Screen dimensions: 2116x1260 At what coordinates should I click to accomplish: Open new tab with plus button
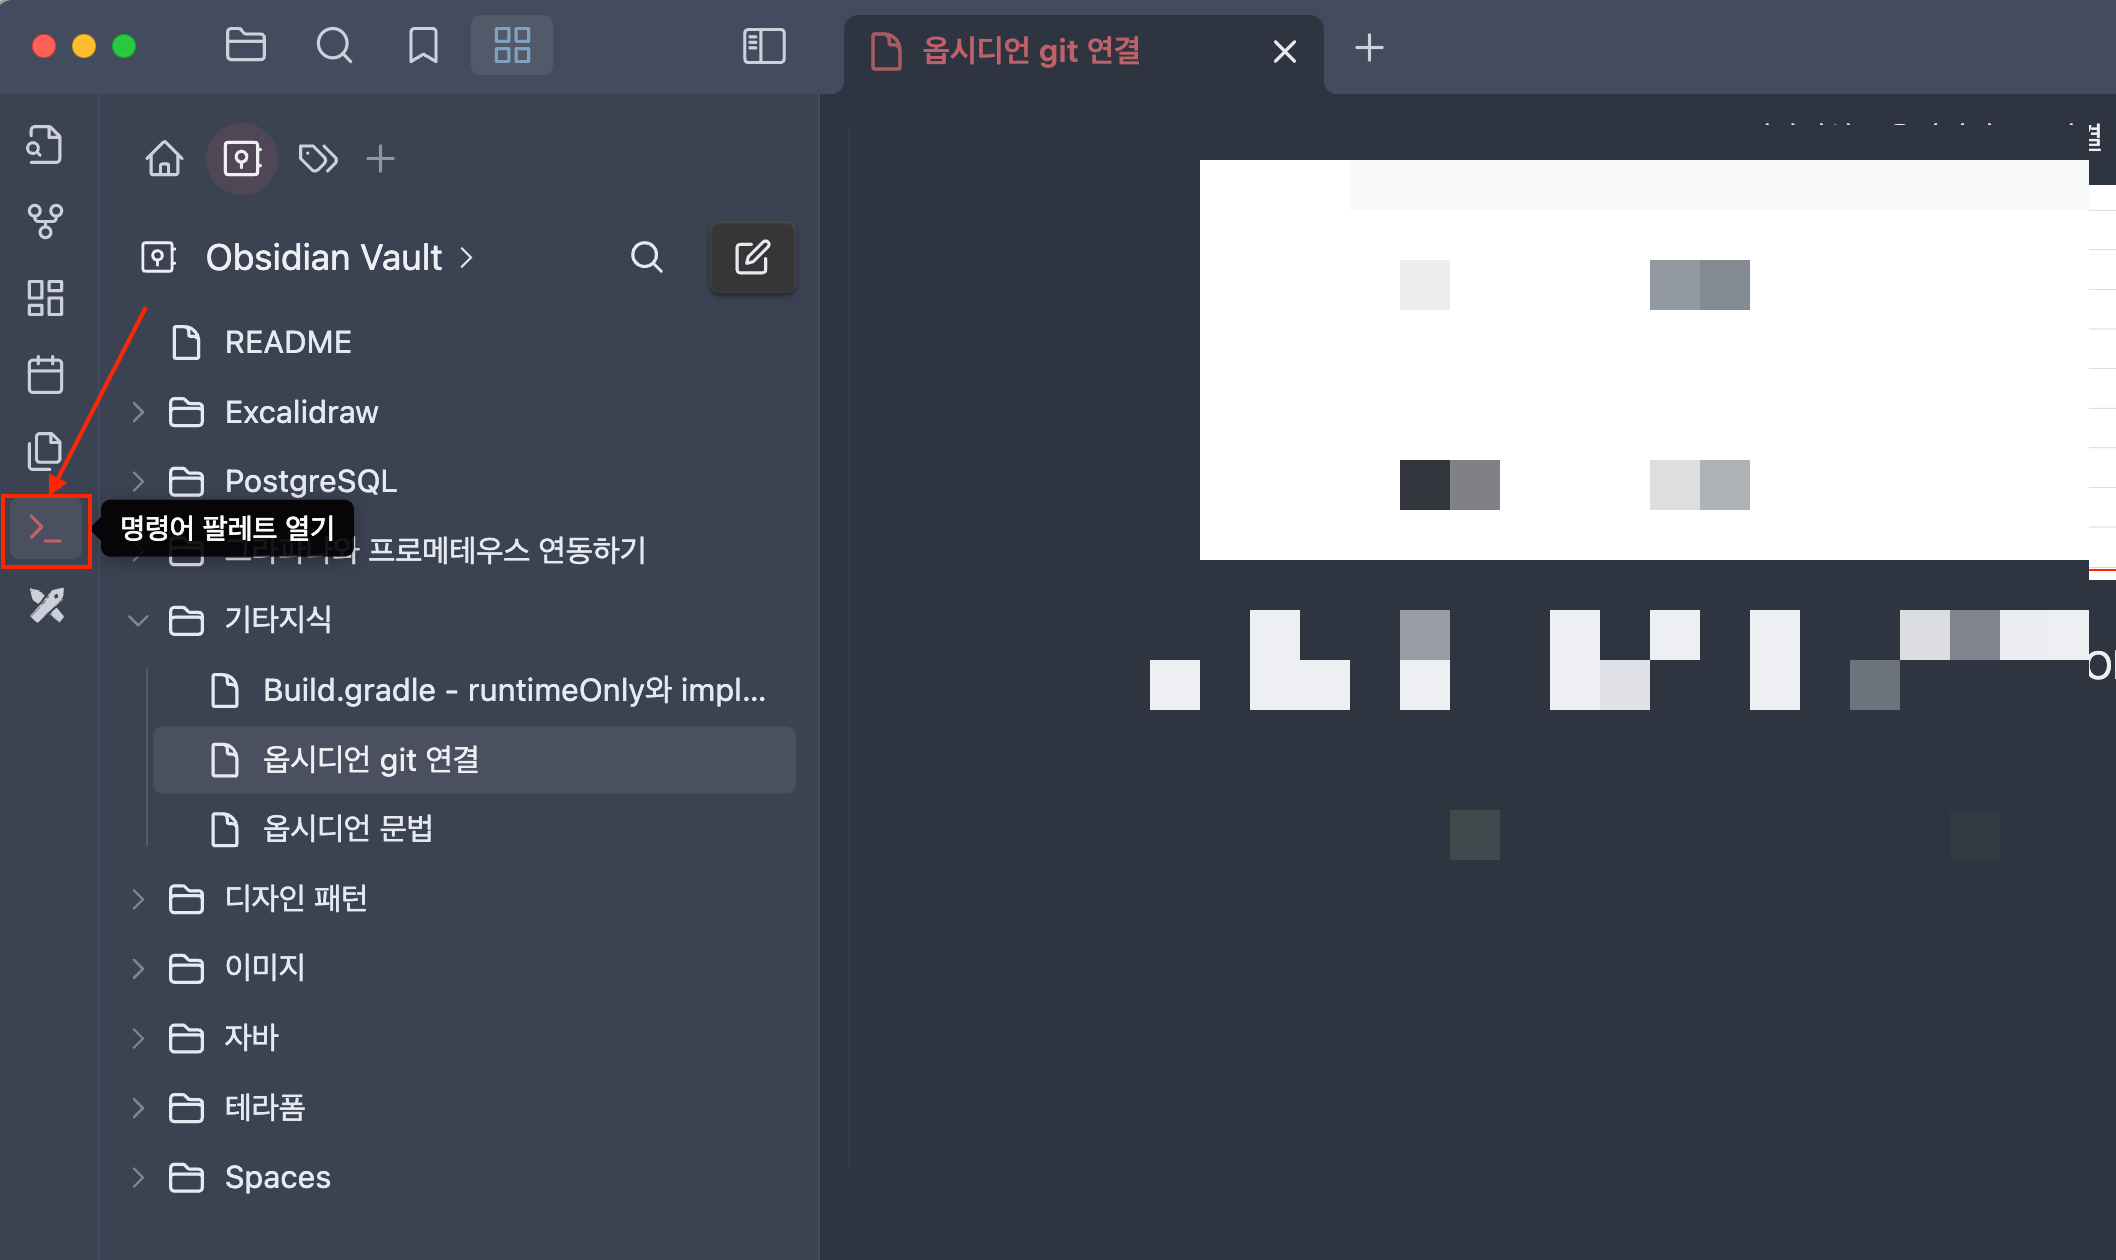1369,48
